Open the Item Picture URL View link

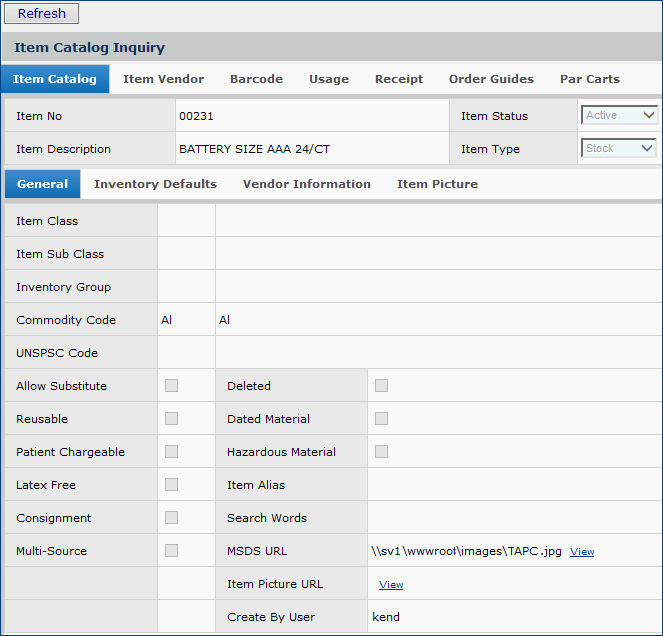point(391,585)
